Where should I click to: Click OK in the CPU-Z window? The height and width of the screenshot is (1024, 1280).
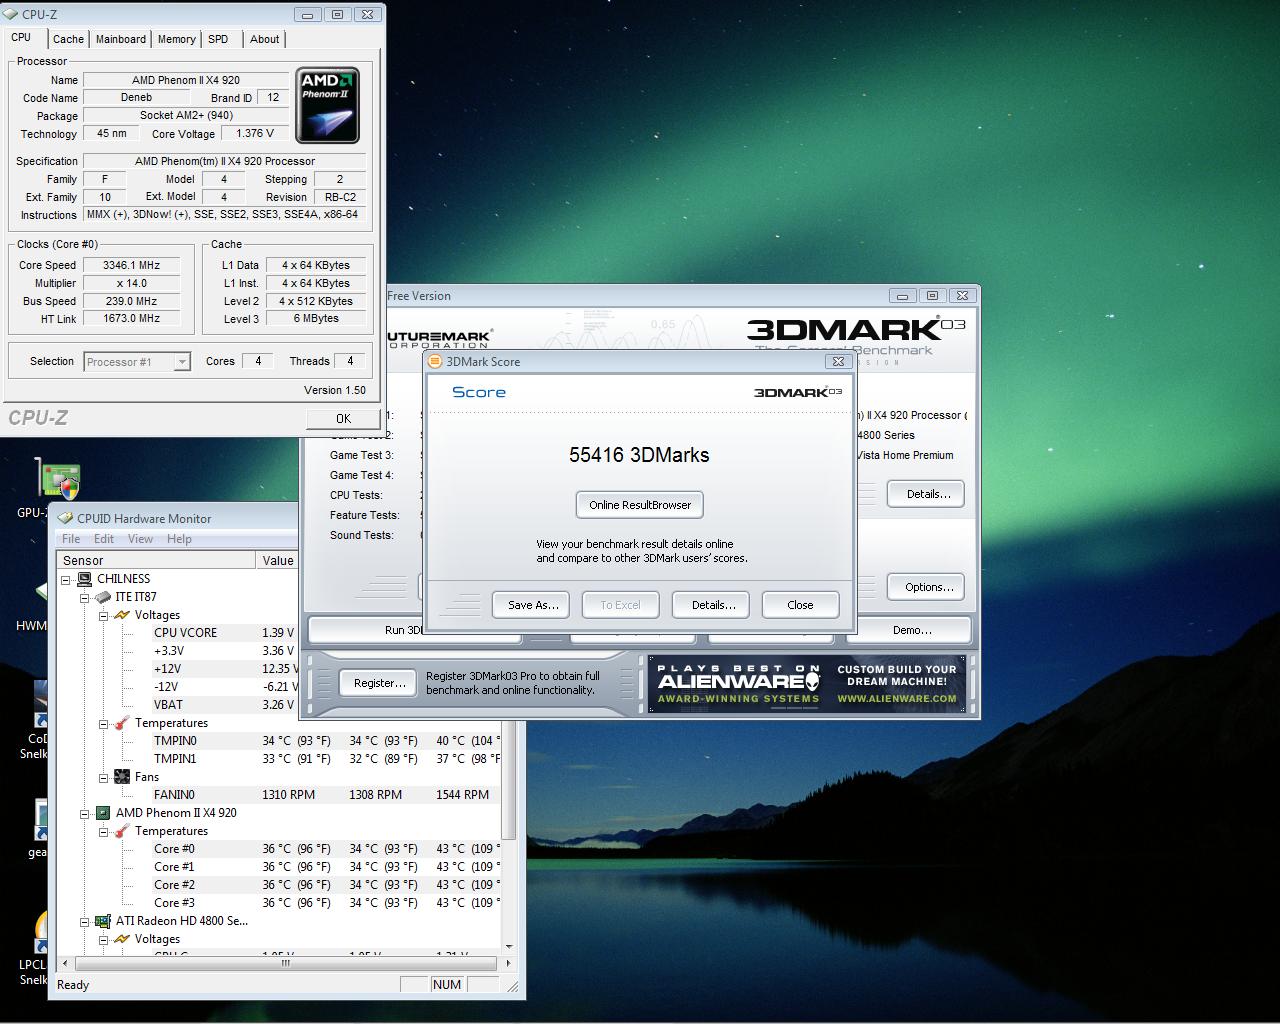343,419
